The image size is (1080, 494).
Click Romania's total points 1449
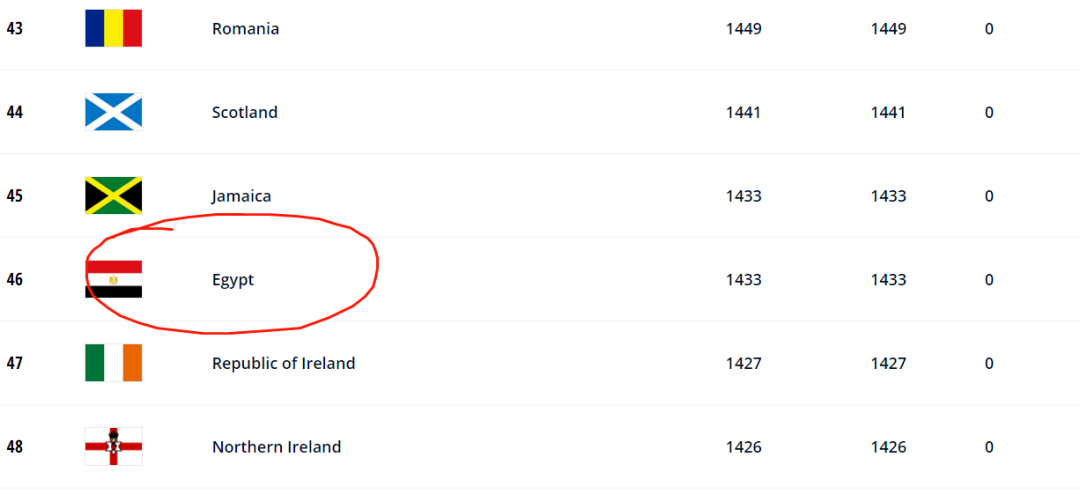point(743,29)
